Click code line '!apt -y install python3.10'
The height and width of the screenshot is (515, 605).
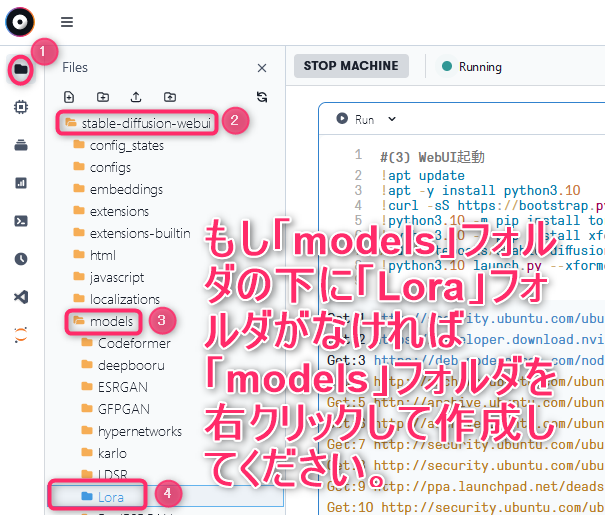(x=480, y=191)
